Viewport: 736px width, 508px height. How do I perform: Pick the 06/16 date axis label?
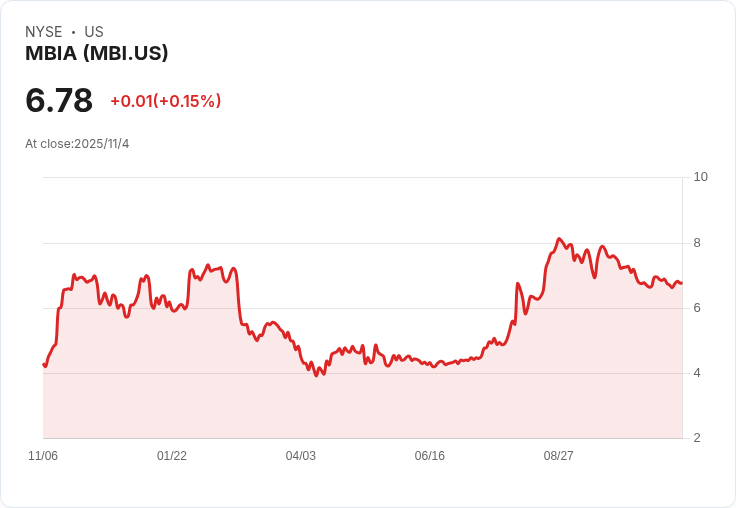pyautogui.click(x=430, y=455)
